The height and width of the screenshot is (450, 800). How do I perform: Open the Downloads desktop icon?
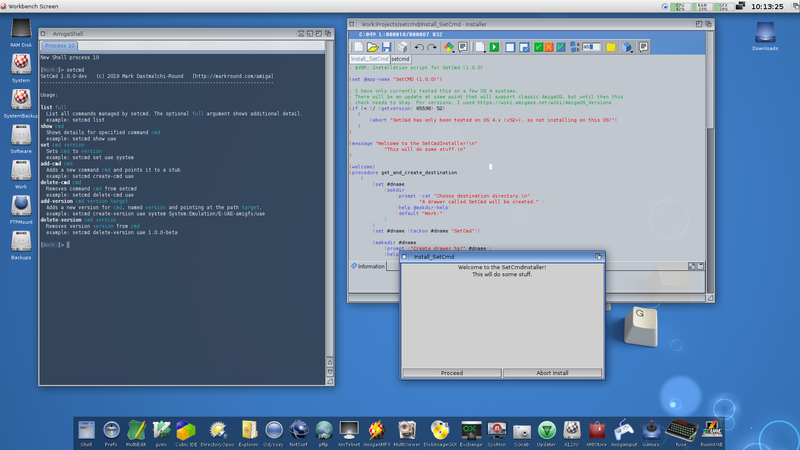coord(765,32)
